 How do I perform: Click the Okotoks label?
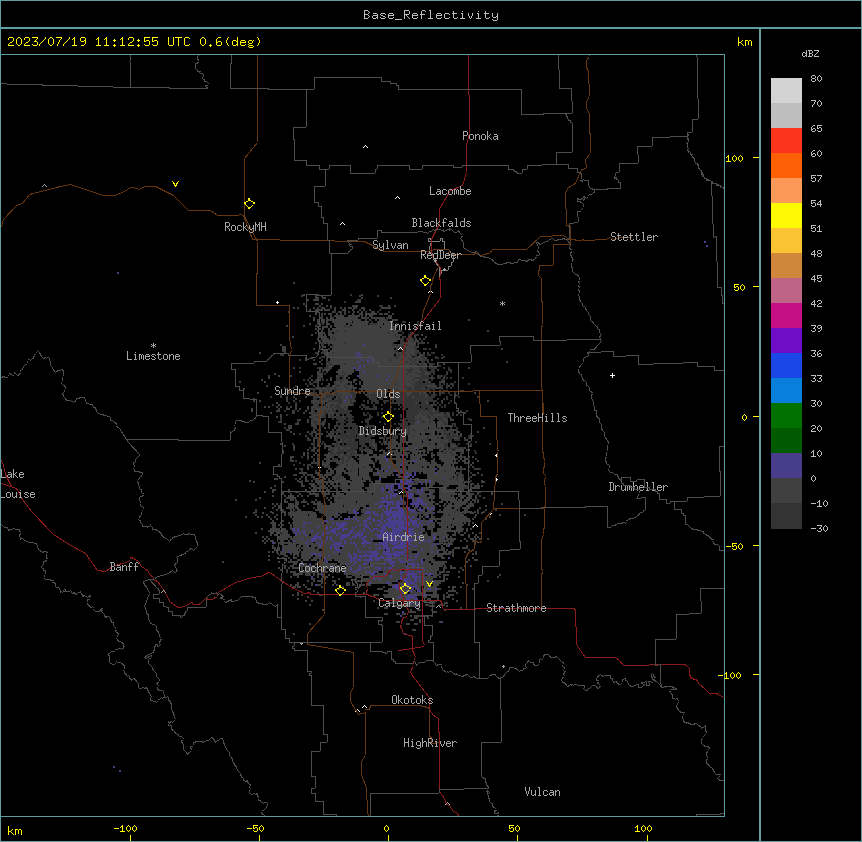point(412,700)
